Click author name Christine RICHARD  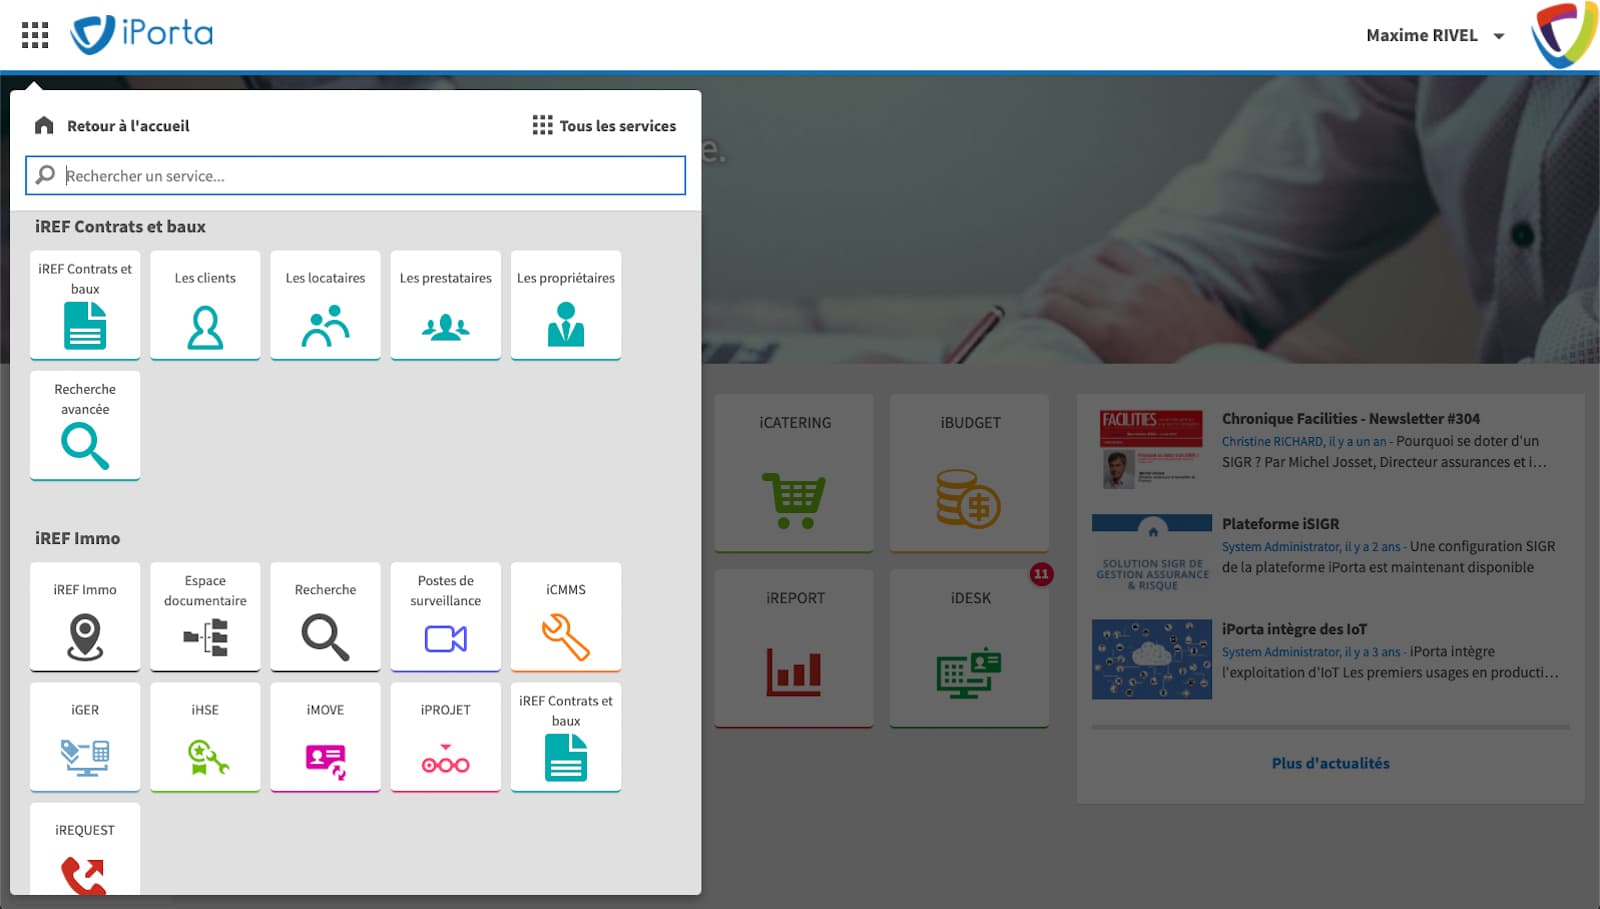[1272, 442]
